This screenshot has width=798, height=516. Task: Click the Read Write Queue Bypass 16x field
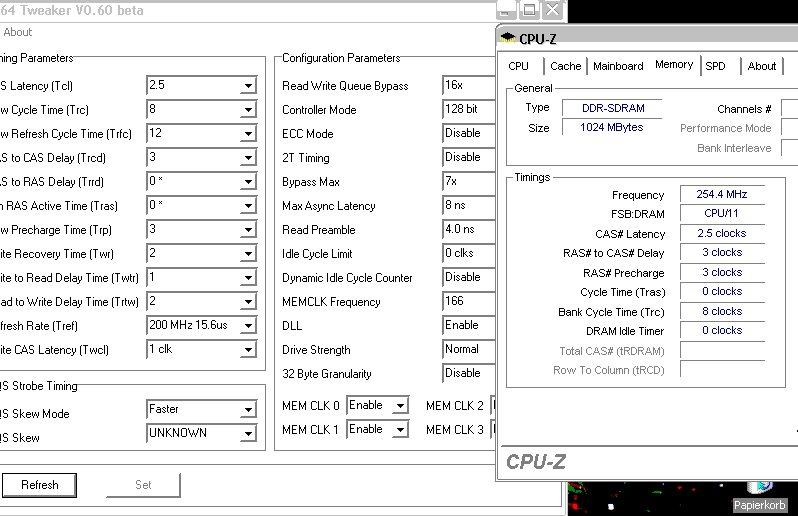[469, 85]
